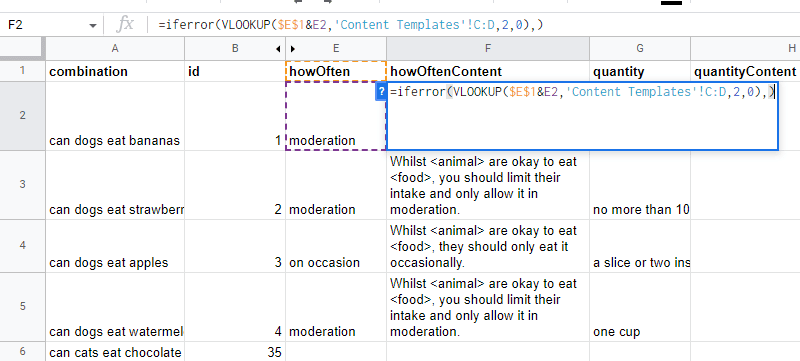Viewport: 800px width, 361px height.
Task: Select the column G header
Action: [x=640, y=48]
